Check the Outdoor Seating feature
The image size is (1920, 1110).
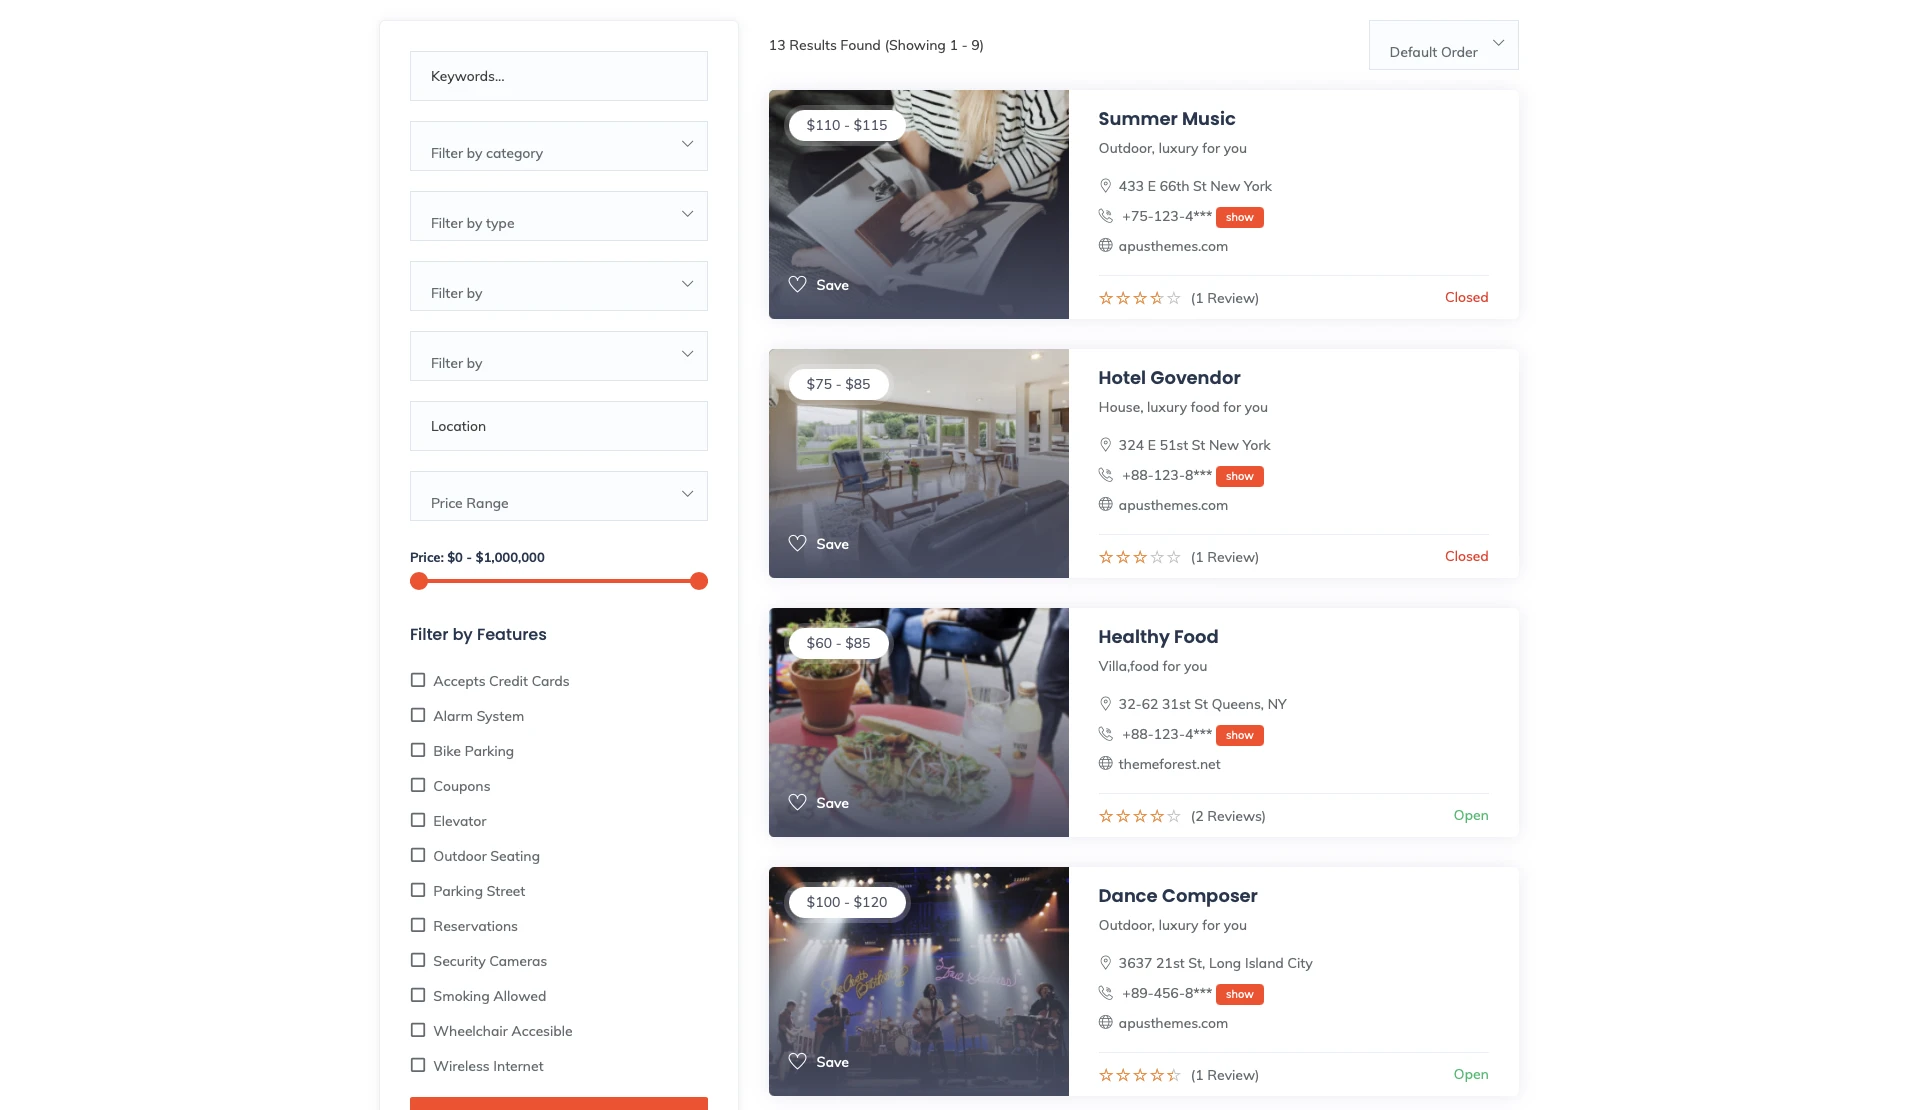coord(418,855)
